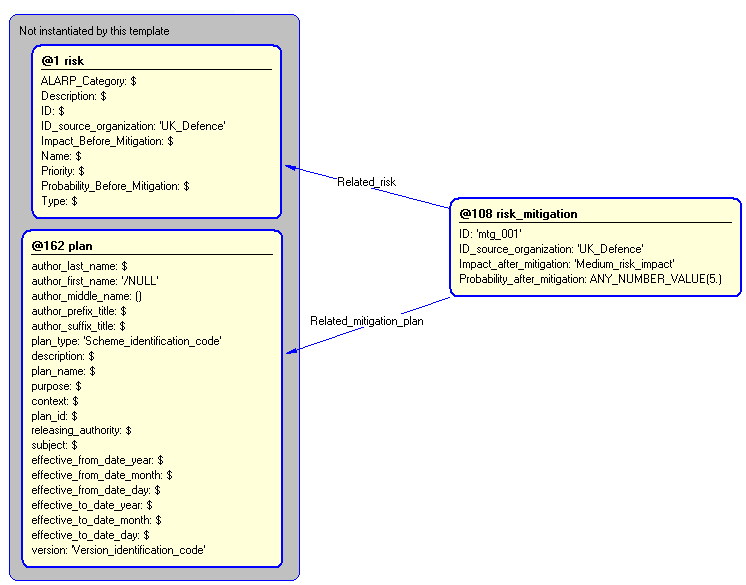Click 'author_middle_name: ()' attribute
Screen dimensions: 746x585
pyautogui.click(x=87, y=296)
